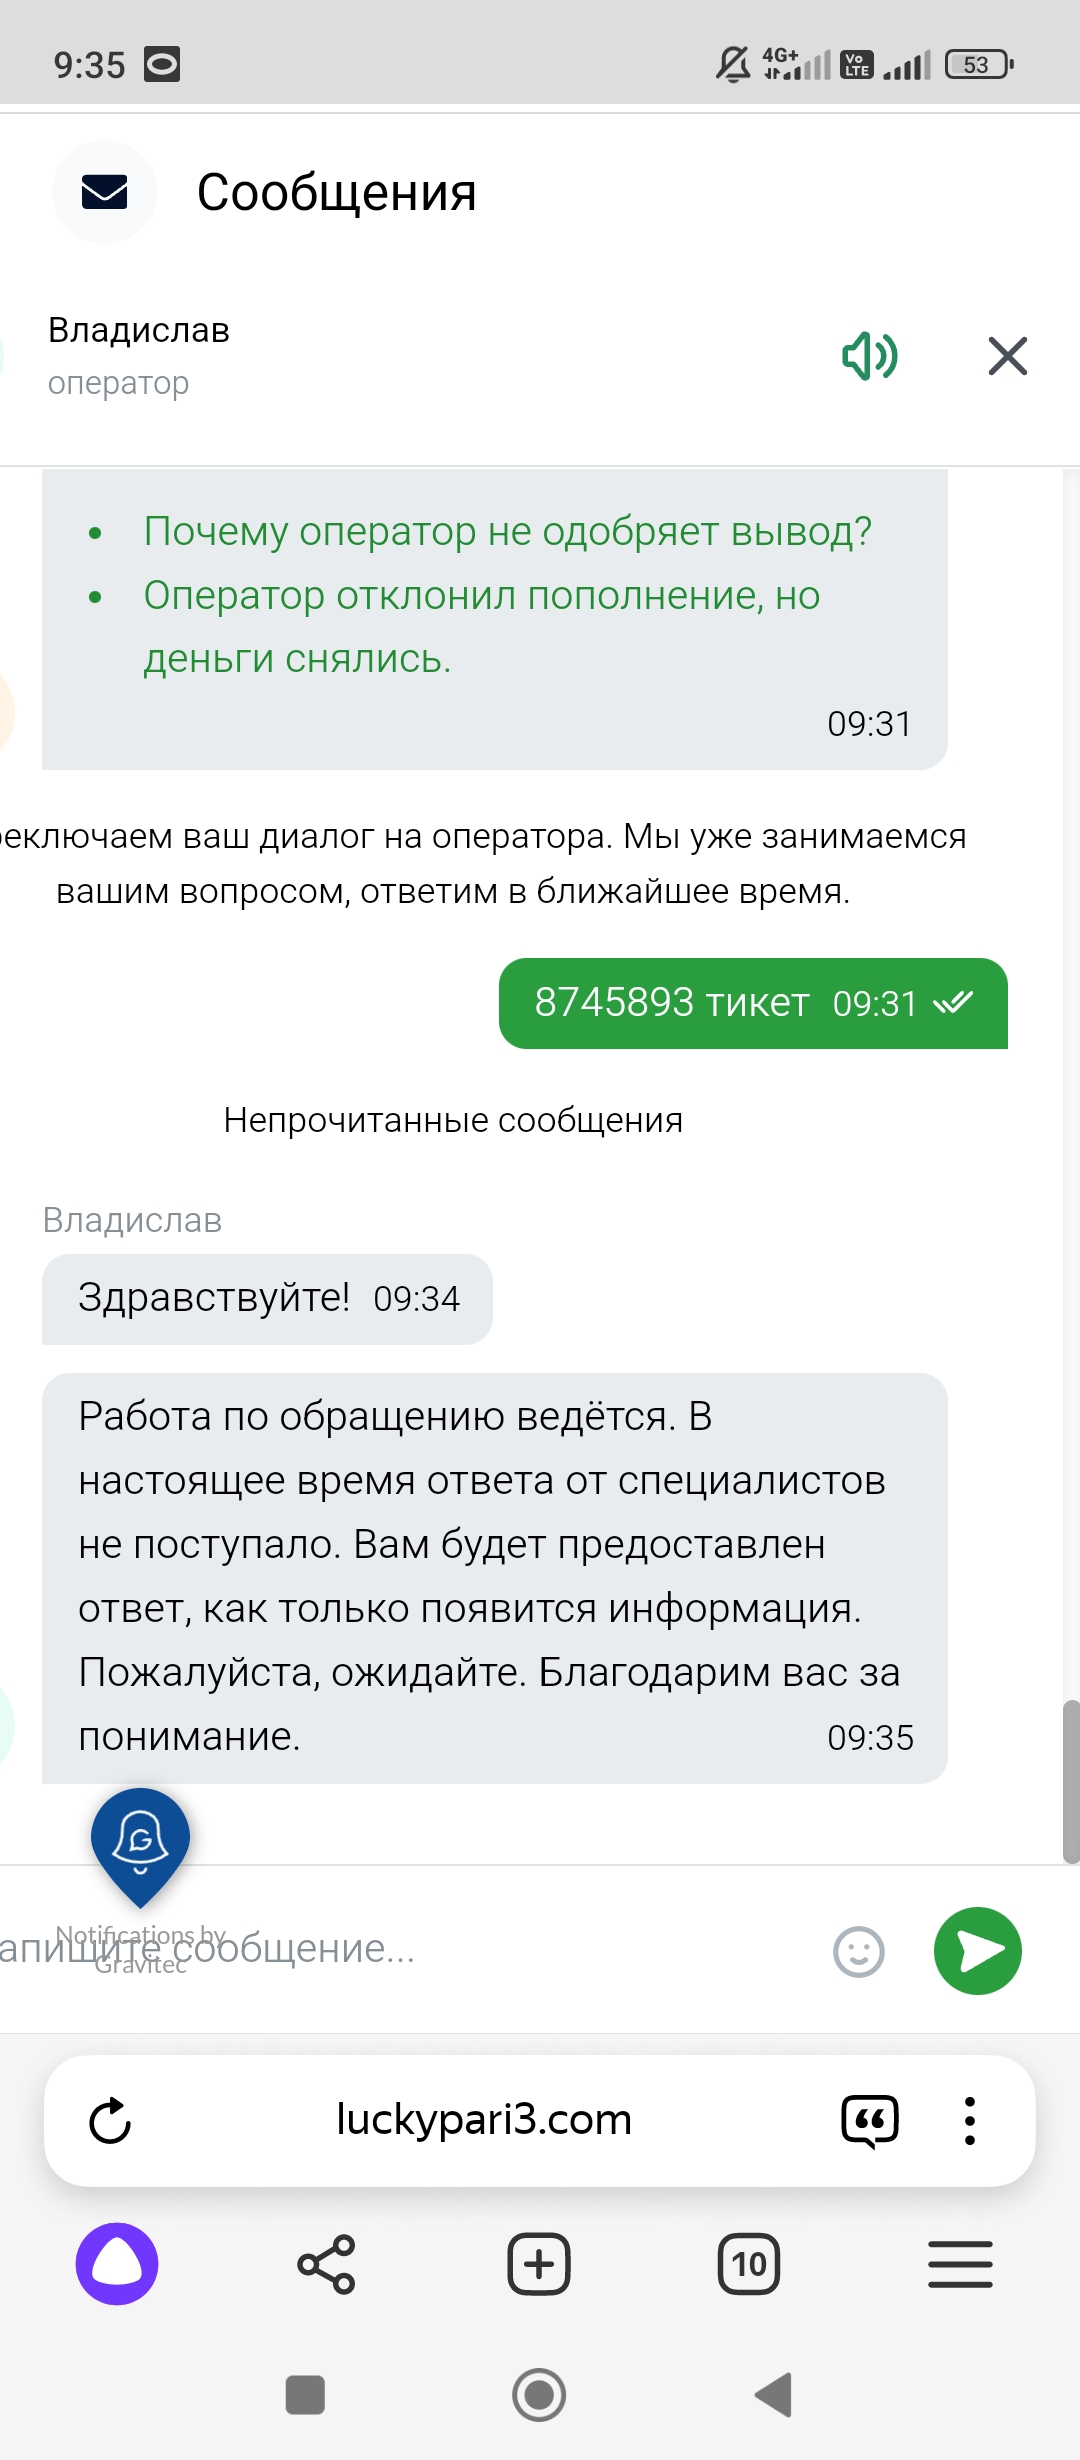The image size is (1080, 2460).
Task: Share the page via share icon
Action: coord(326,2265)
